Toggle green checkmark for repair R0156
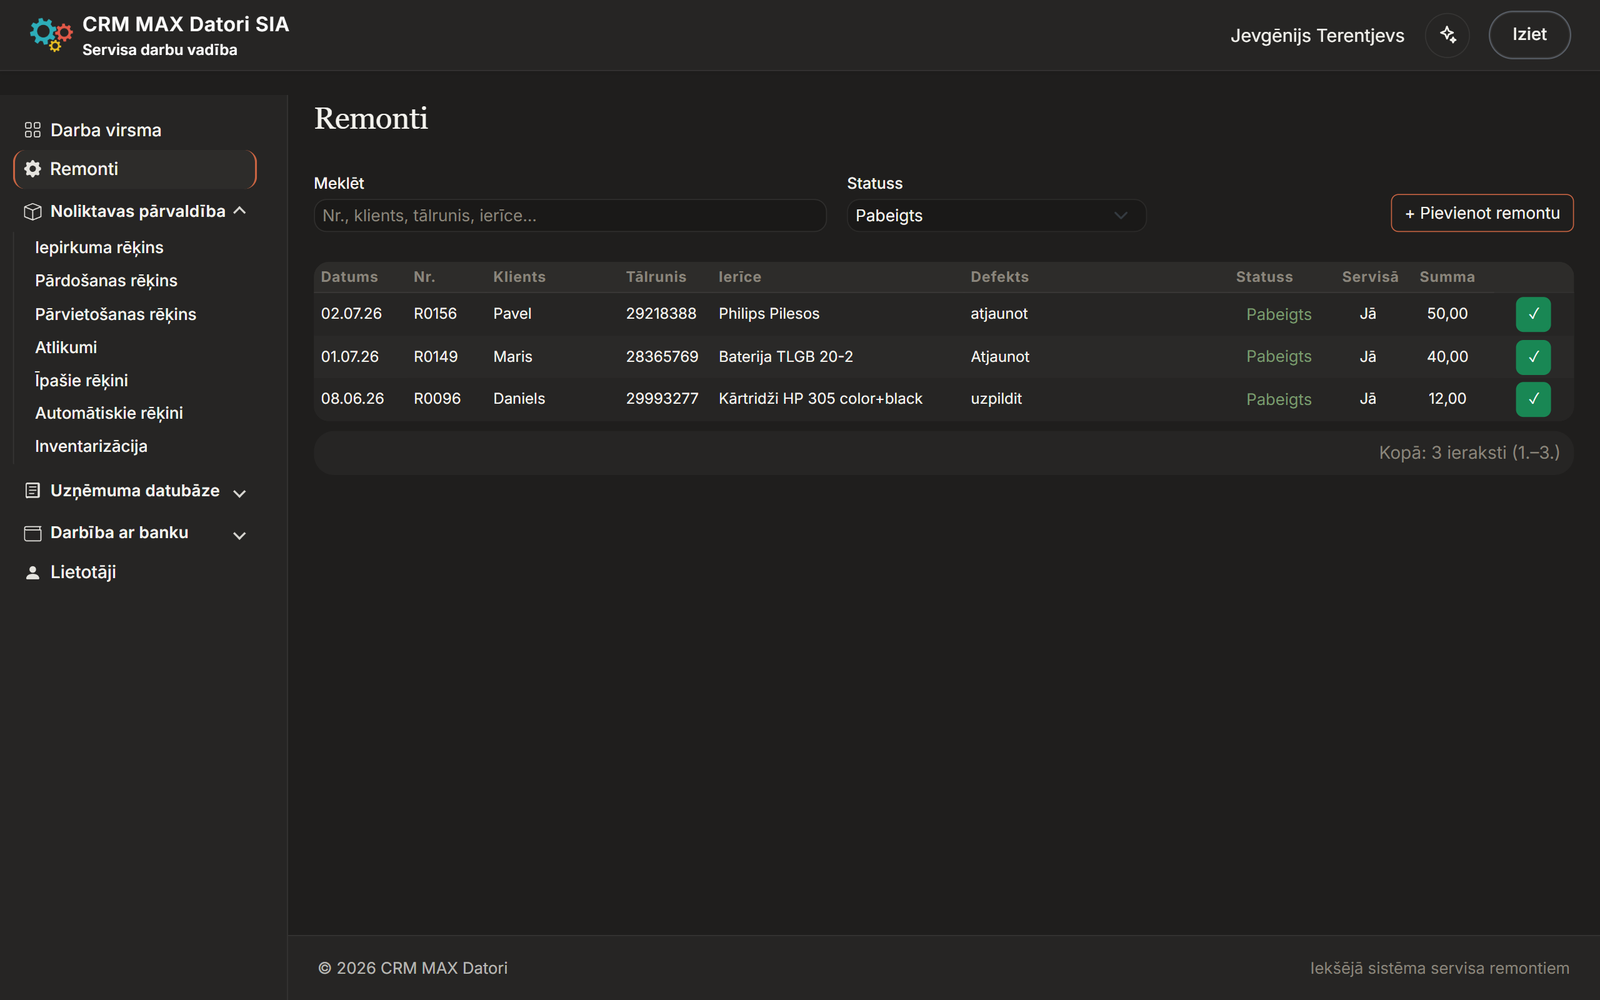This screenshot has height=1000, width=1600. point(1533,314)
